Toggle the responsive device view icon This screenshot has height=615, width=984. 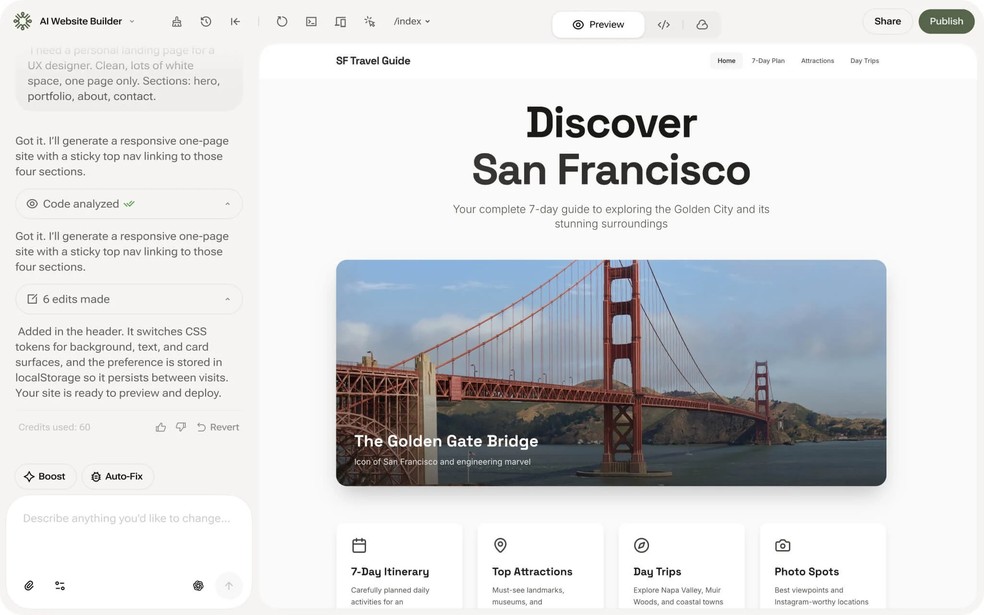pyautogui.click(x=340, y=22)
